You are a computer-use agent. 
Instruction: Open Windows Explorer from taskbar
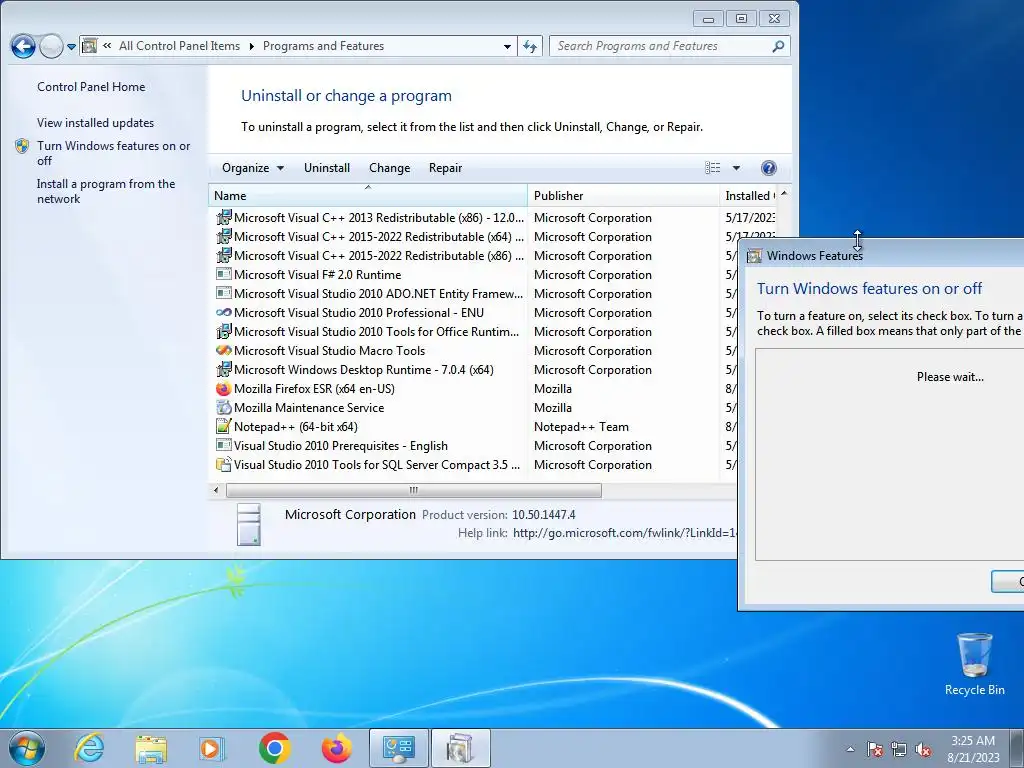pos(151,748)
